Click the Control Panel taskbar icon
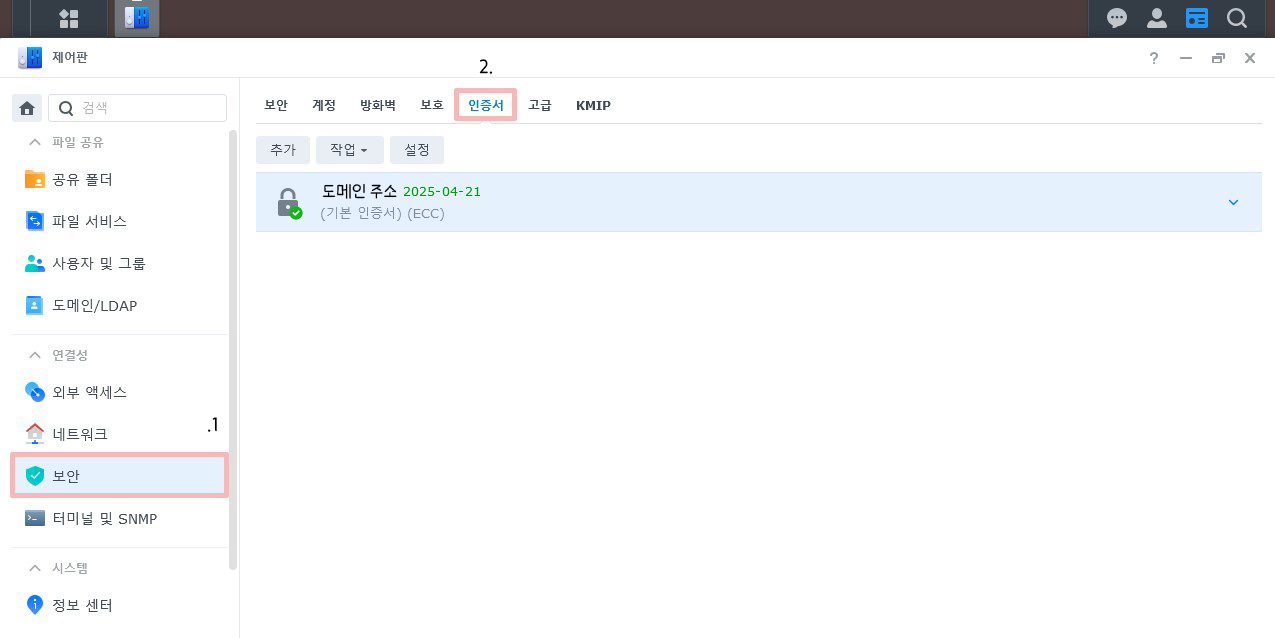 point(137,18)
